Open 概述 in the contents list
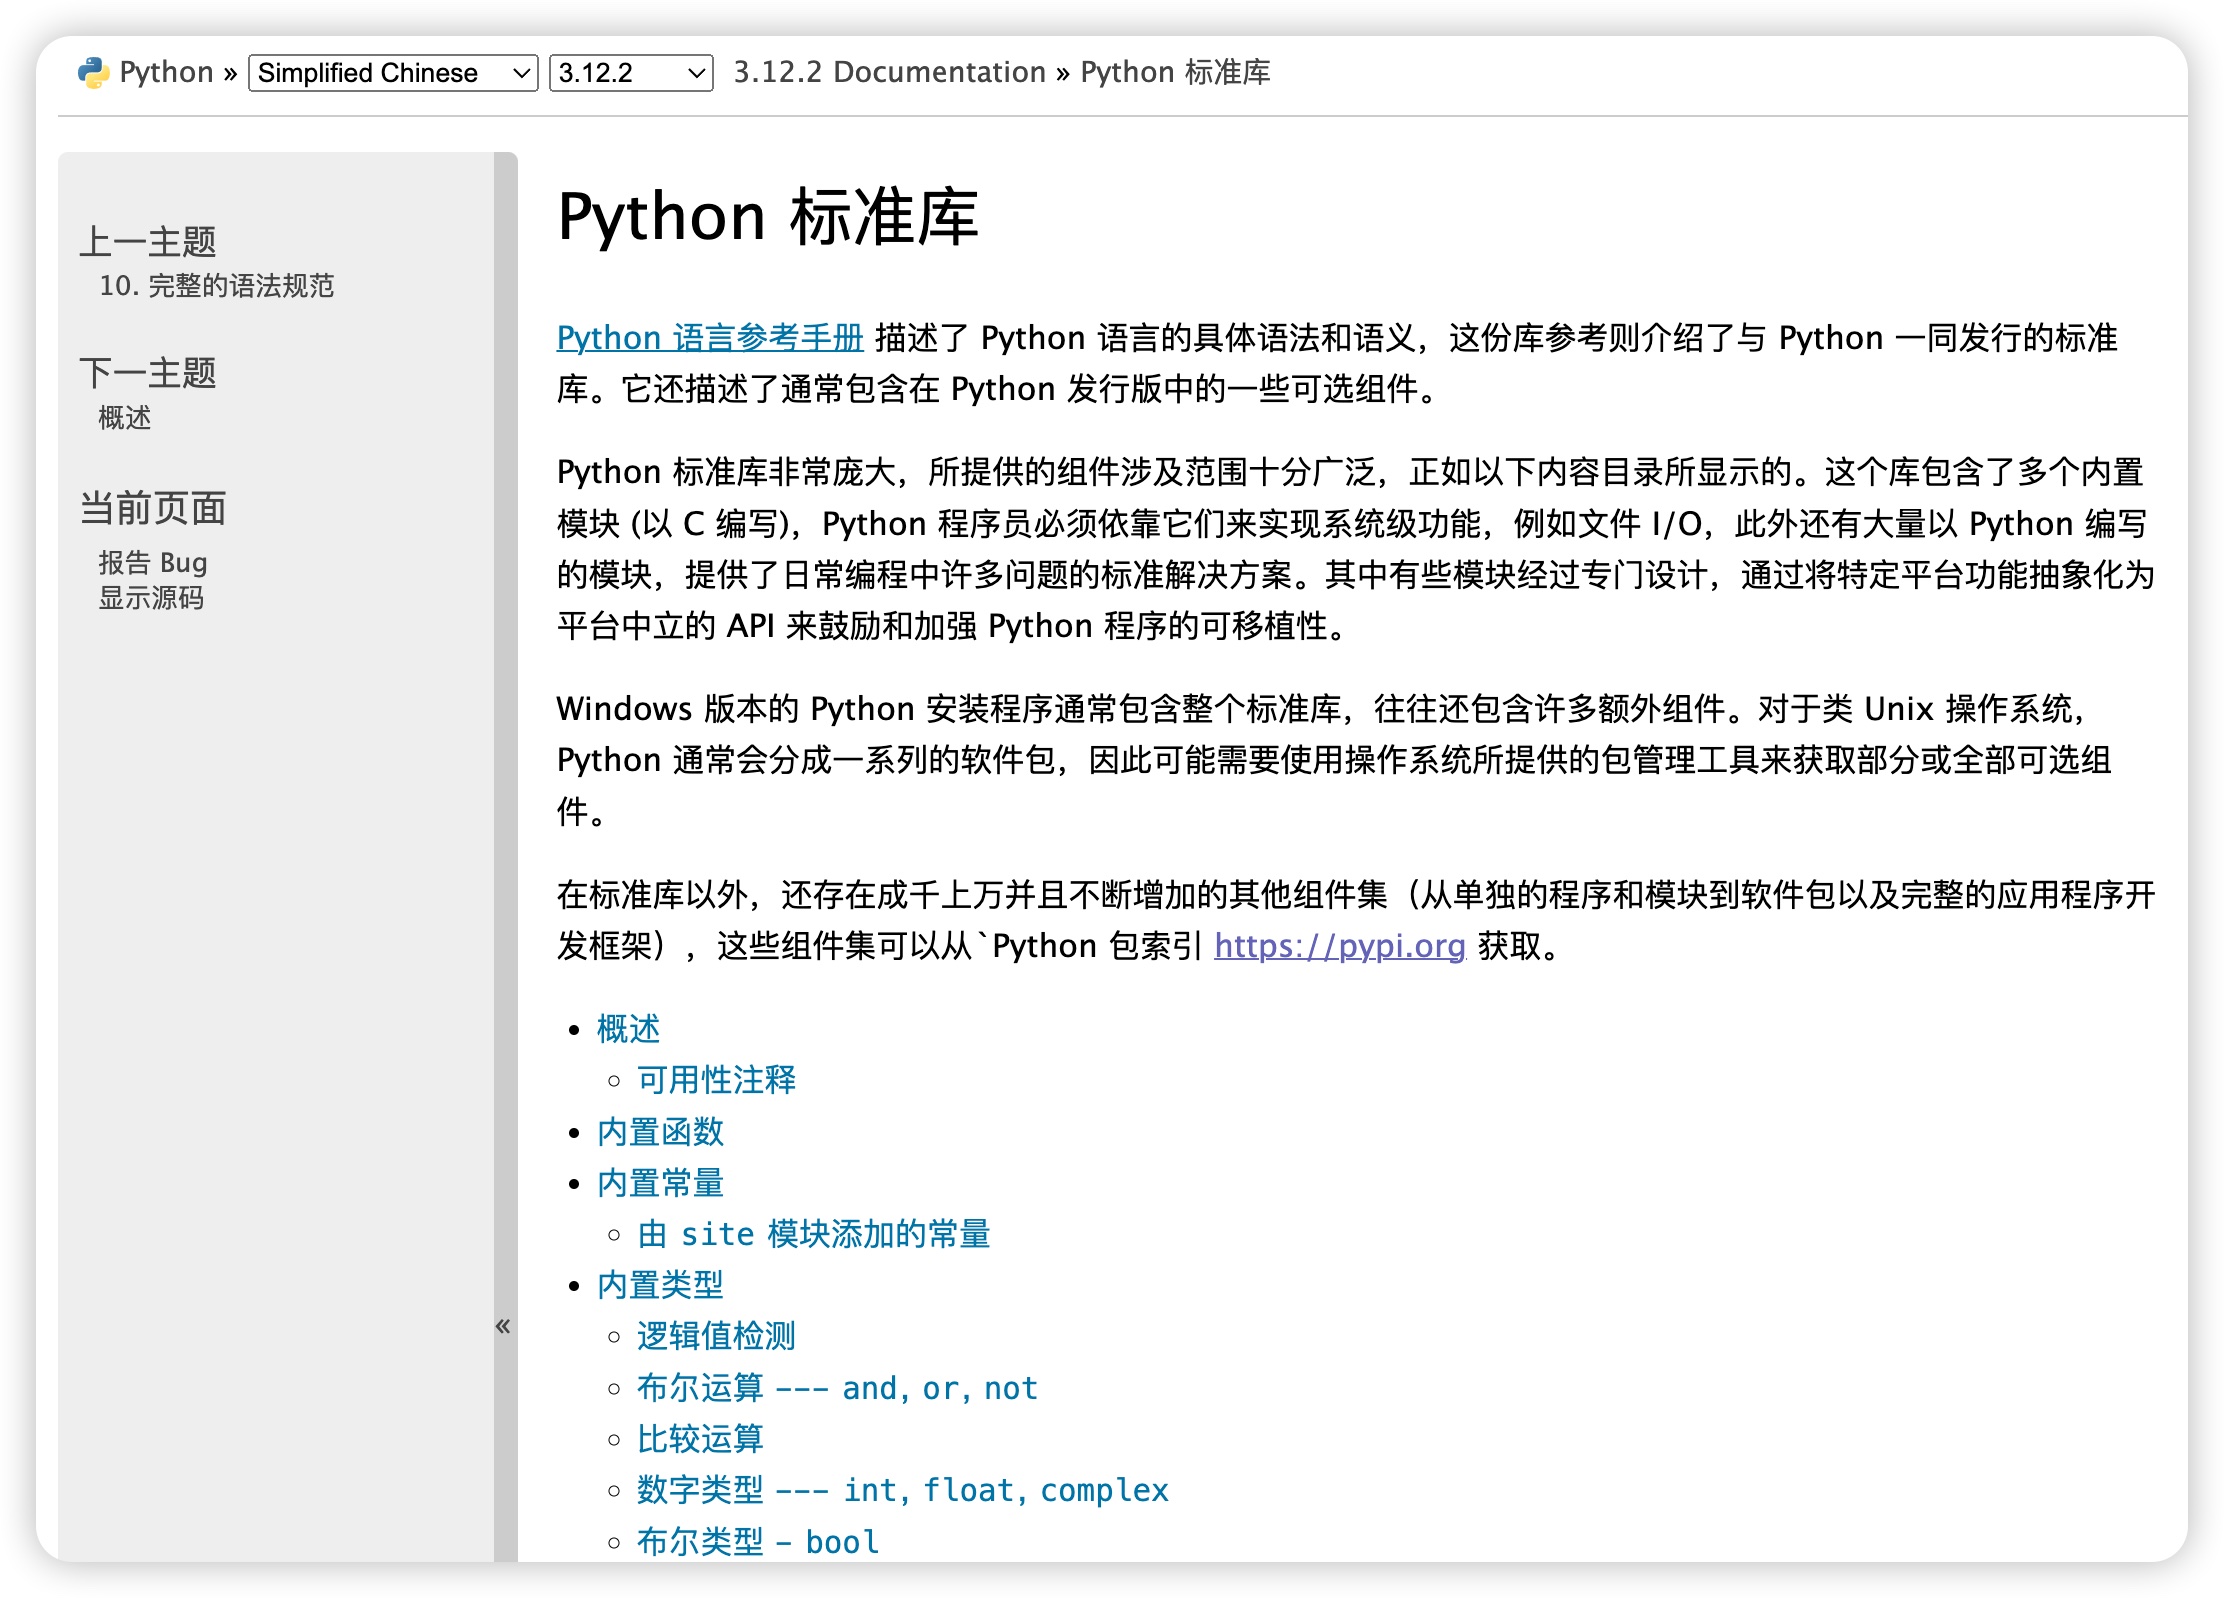 (x=628, y=1029)
